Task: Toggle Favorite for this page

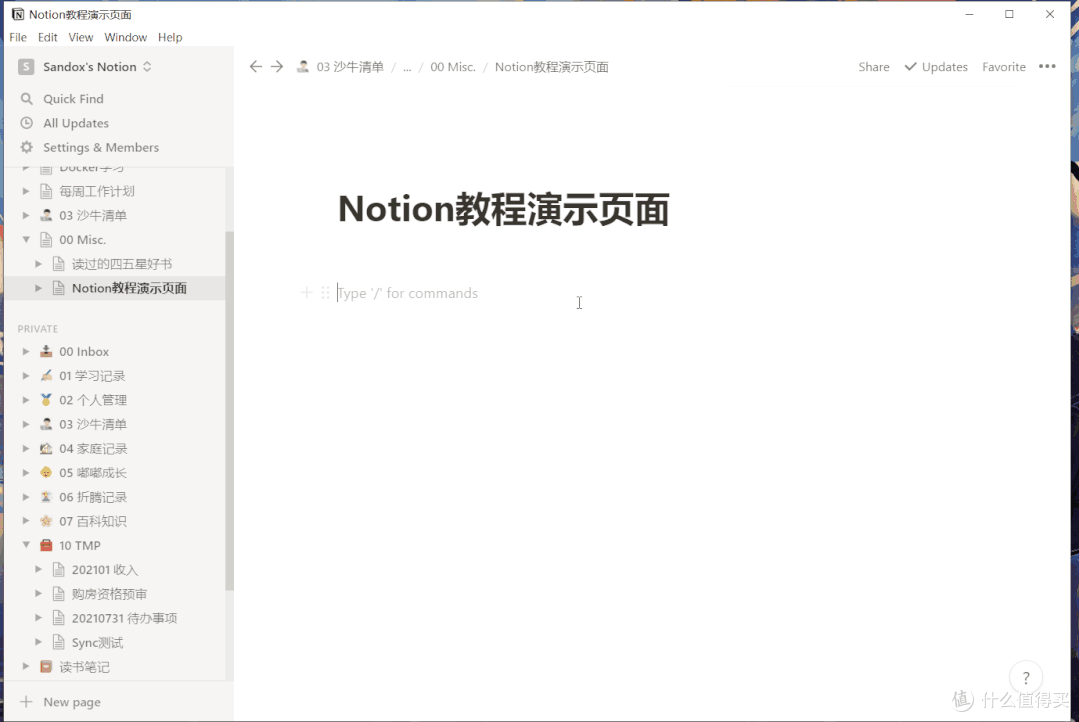Action: (x=1003, y=66)
